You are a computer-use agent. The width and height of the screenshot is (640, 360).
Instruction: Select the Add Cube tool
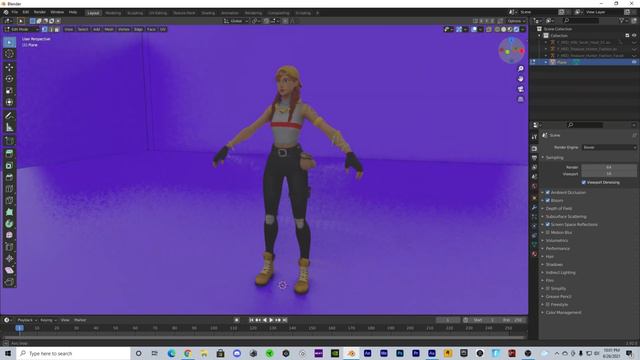(9, 141)
